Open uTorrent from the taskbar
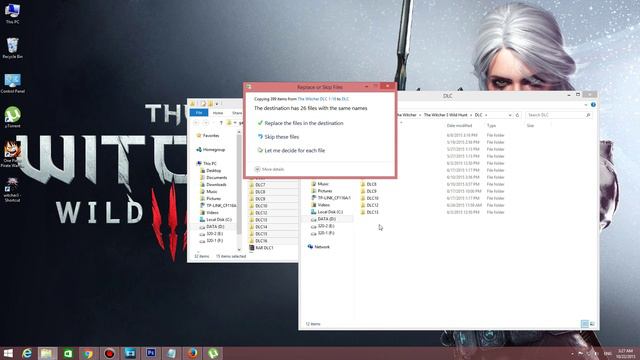 point(213,353)
